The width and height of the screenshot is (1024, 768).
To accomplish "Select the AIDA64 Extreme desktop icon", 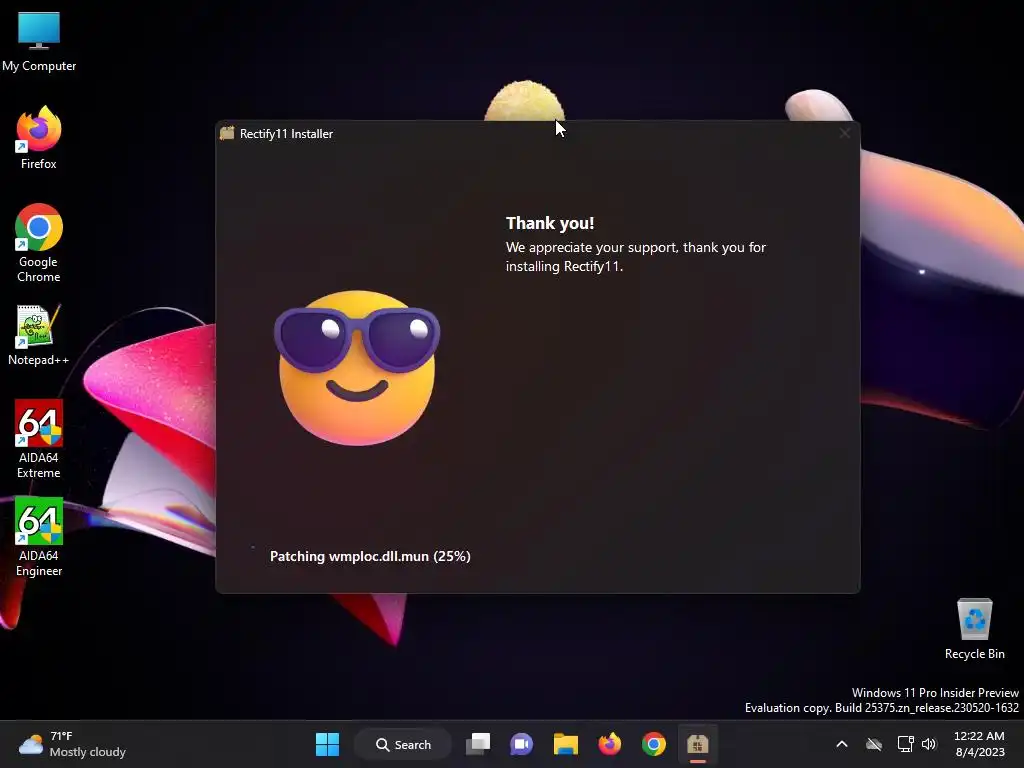I will coord(39,439).
